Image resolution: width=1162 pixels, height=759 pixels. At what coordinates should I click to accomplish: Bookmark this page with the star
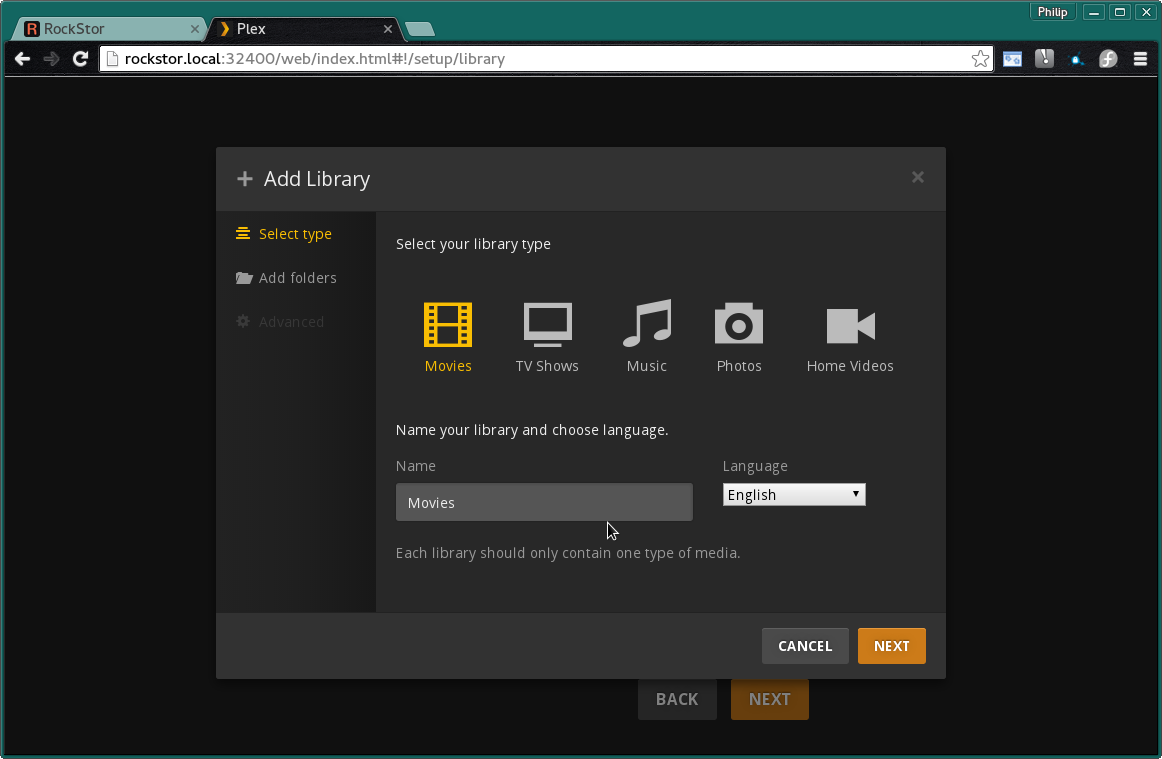[x=980, y=59]
